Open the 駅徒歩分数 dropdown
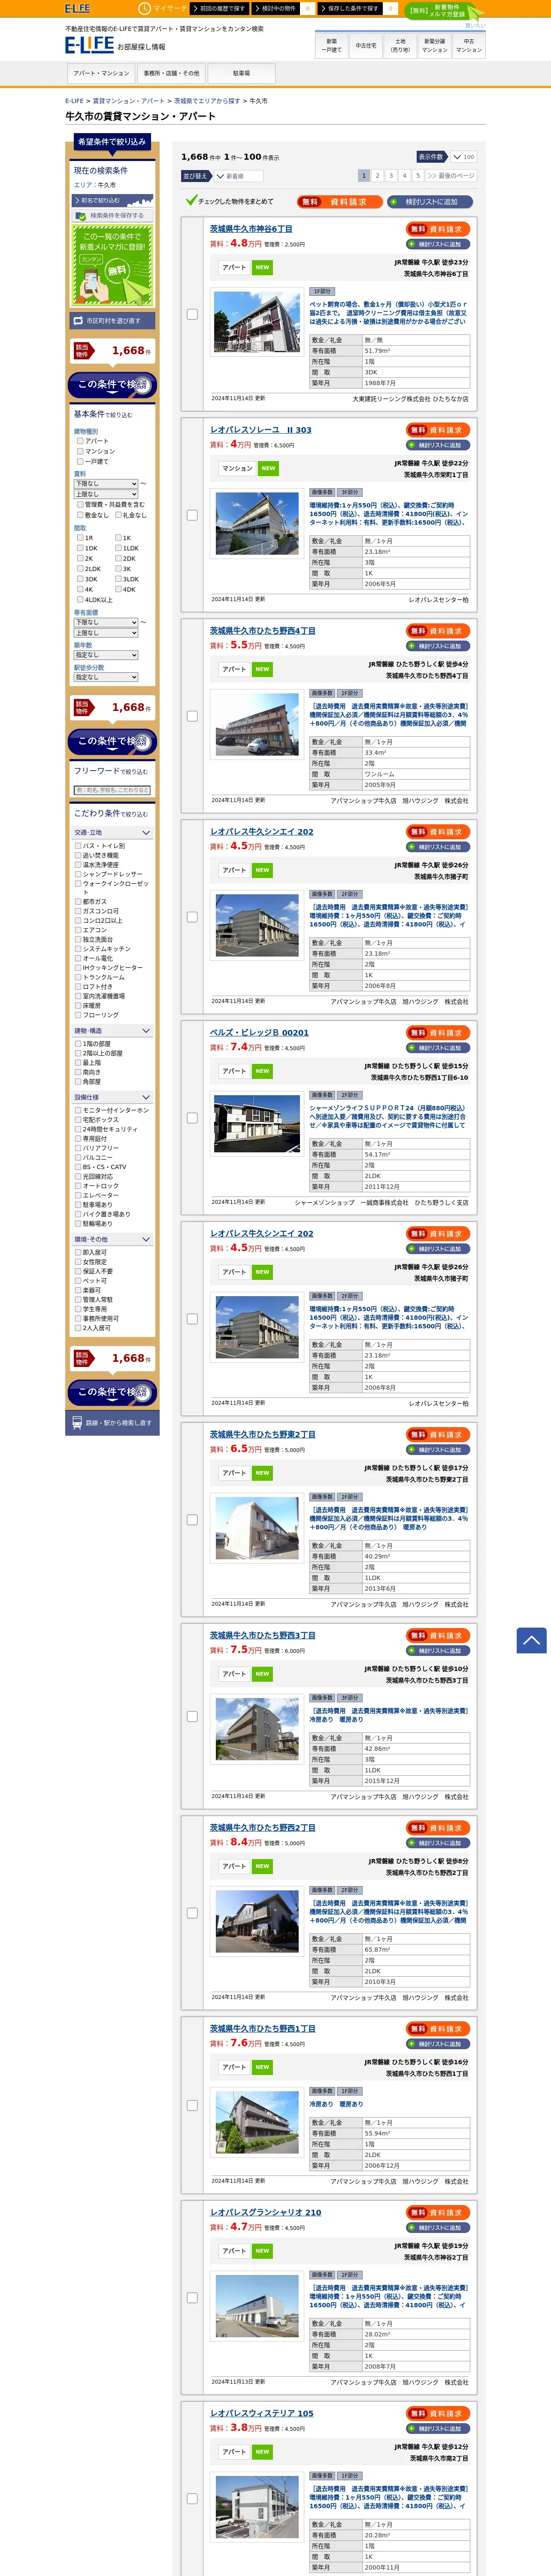The height and width of the screenshot is (2576, 551). [x=106, y=677]
